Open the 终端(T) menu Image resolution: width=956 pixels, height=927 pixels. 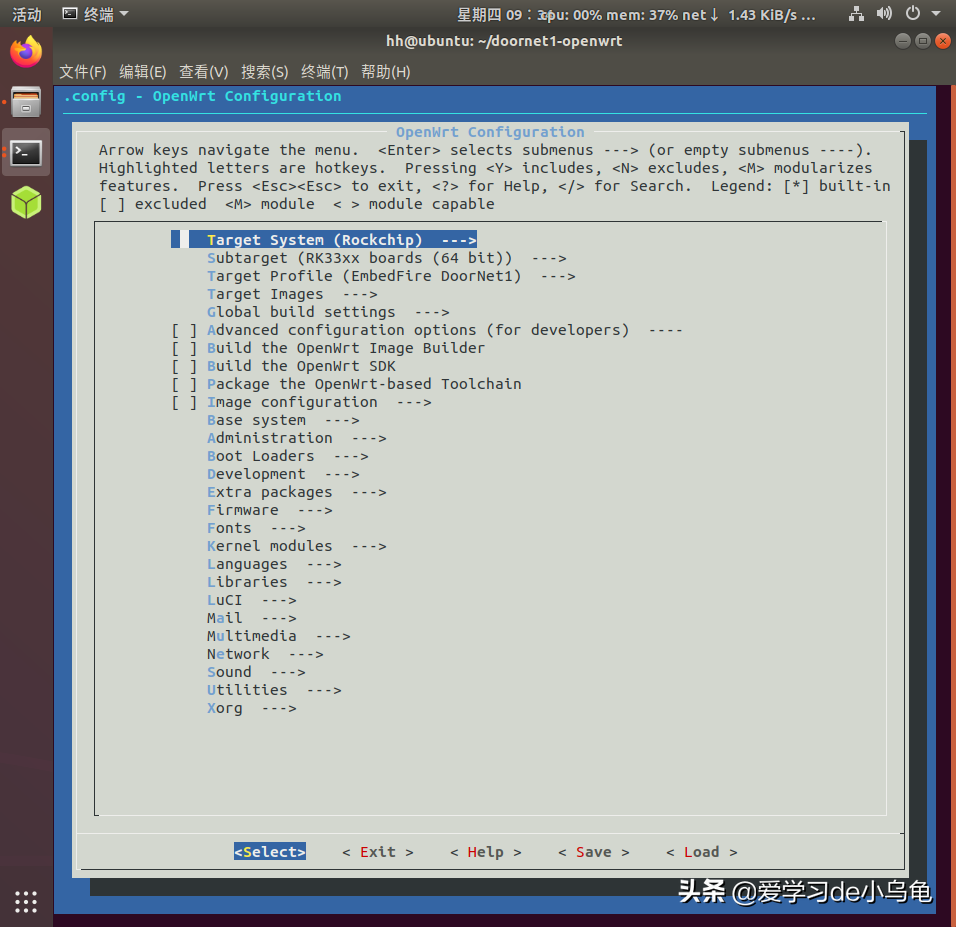tap(326, 71)
